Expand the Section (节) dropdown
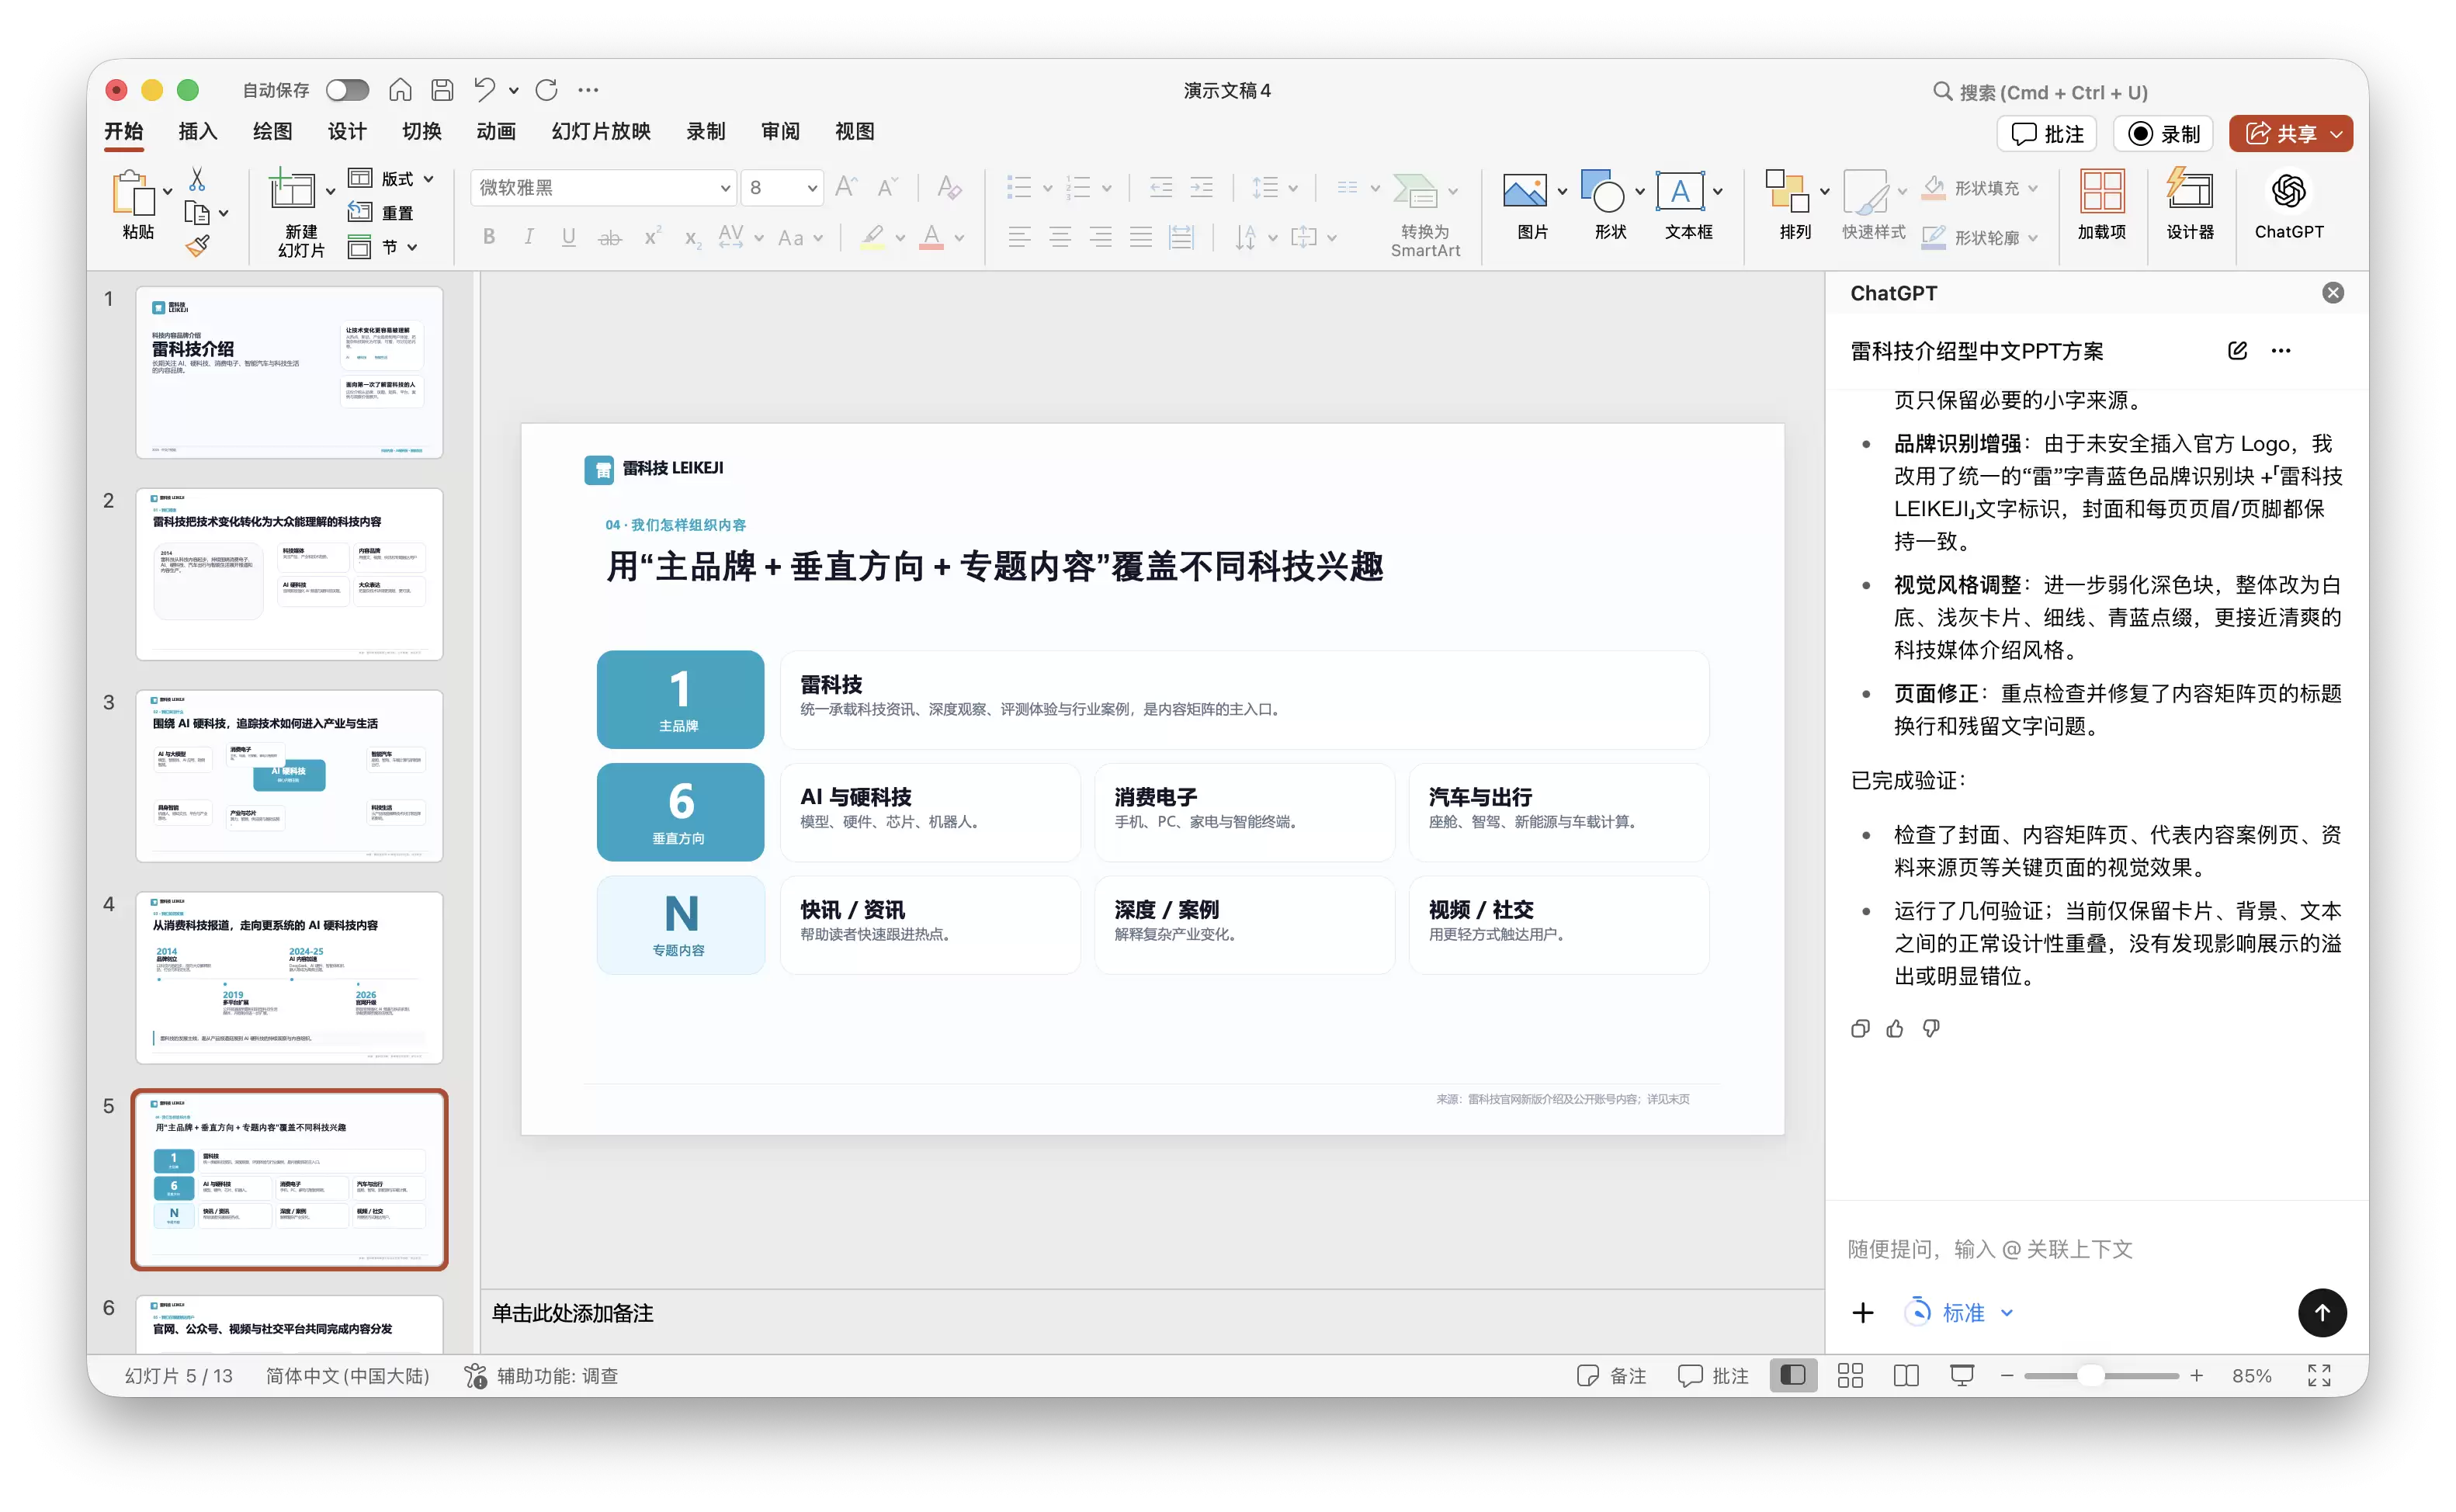 pos(412,247)
